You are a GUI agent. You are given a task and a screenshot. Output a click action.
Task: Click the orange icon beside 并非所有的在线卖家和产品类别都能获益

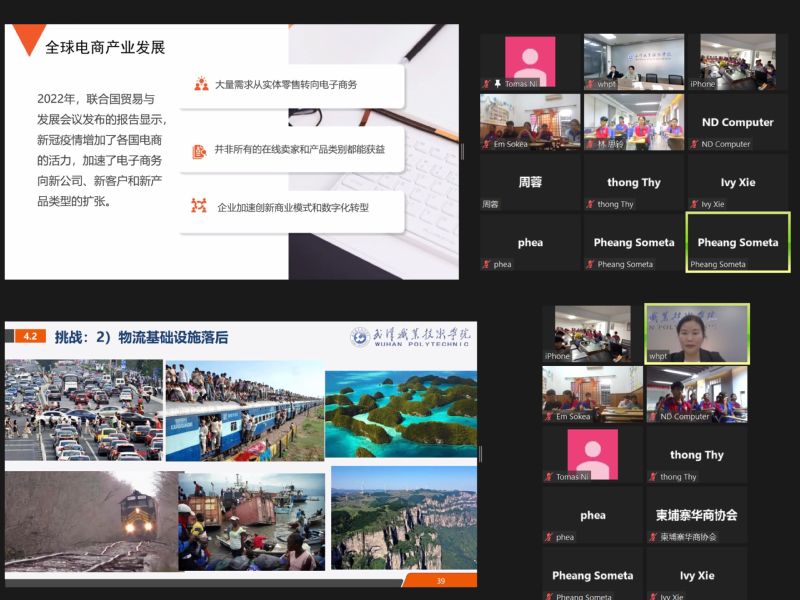pyautogui.click(x=200, y=149)
